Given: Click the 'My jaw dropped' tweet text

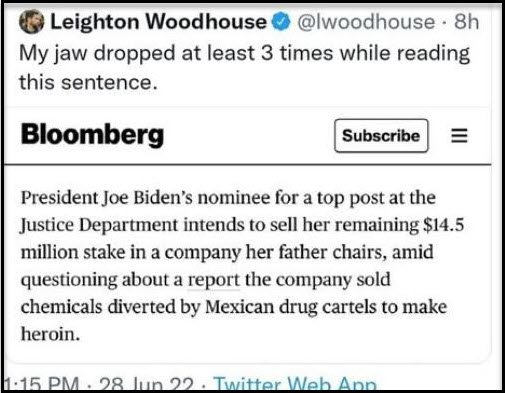Looking at the screenshot, I should pyautogui.click(x=244, y=68).
